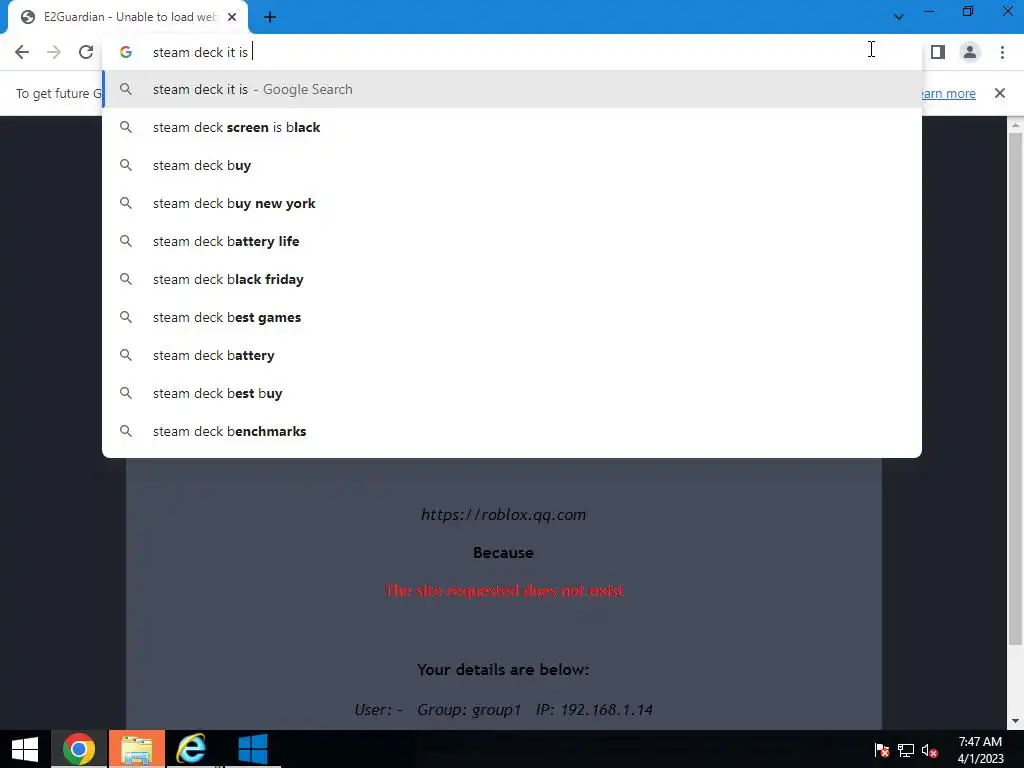Pick suggestion 'steam deck battery life'
The image size is (1024, 768).
click(512, 241)
